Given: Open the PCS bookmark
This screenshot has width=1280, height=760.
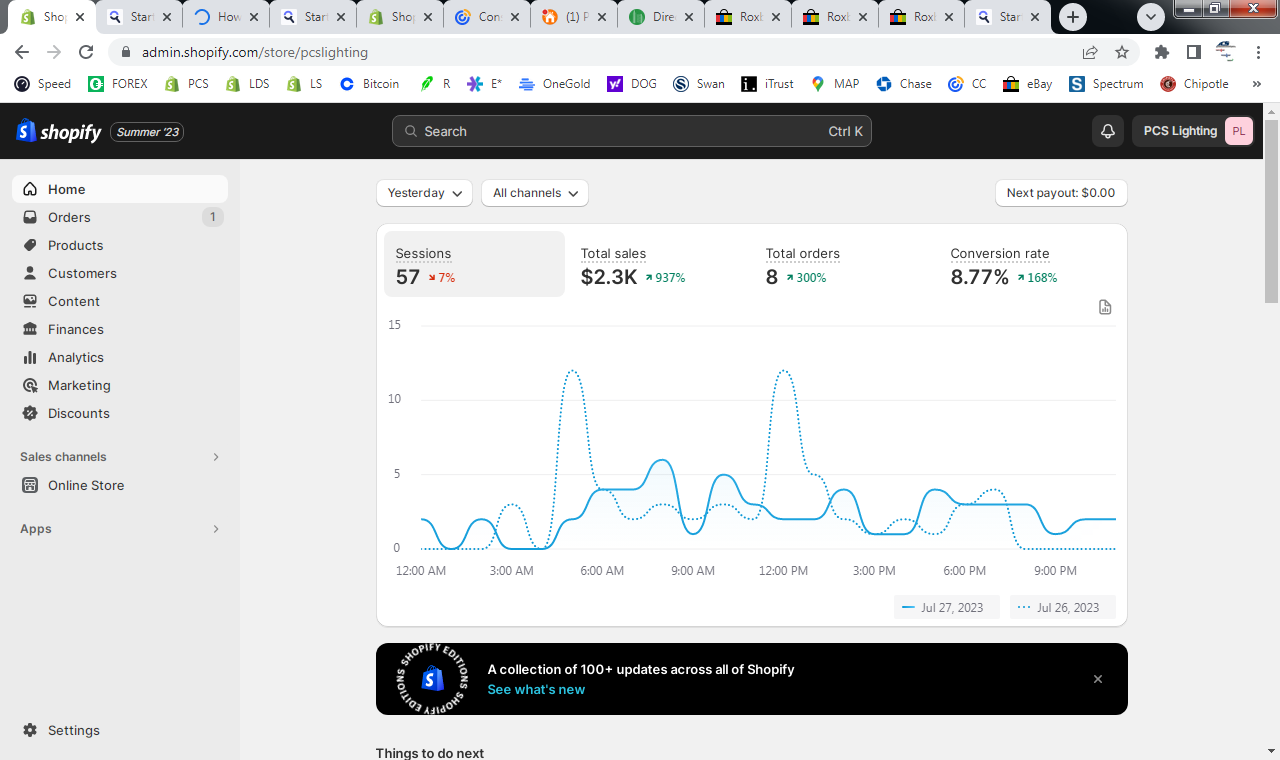Looking at the screenshot, I should point(187,84).
